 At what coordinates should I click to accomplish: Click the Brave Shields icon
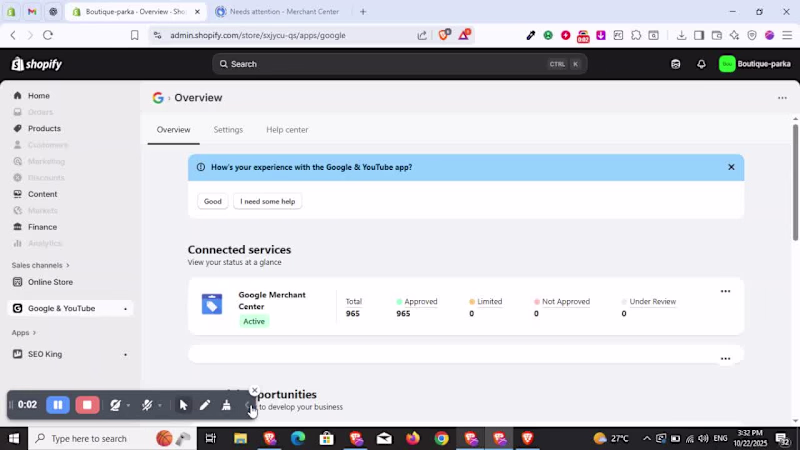click(x=444, y=35)
